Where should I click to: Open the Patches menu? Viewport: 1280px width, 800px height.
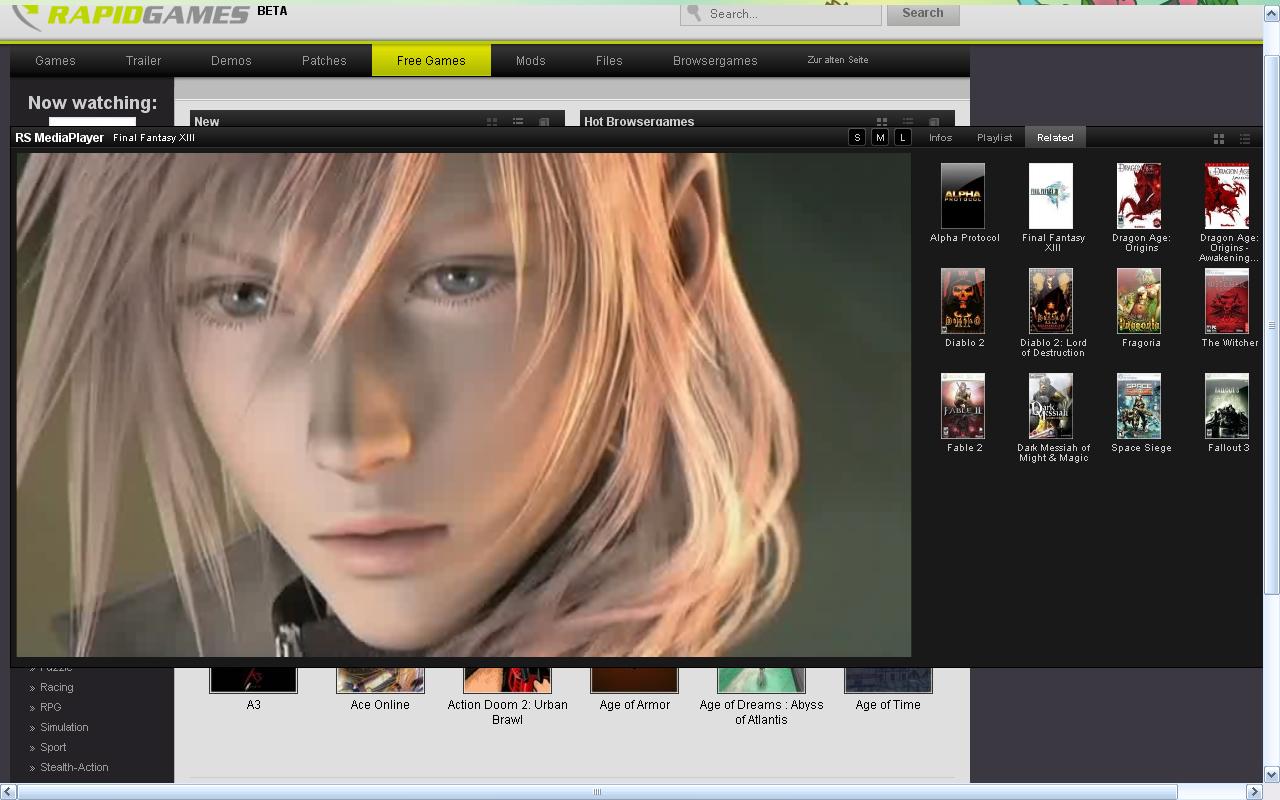(x=324, y=60)
